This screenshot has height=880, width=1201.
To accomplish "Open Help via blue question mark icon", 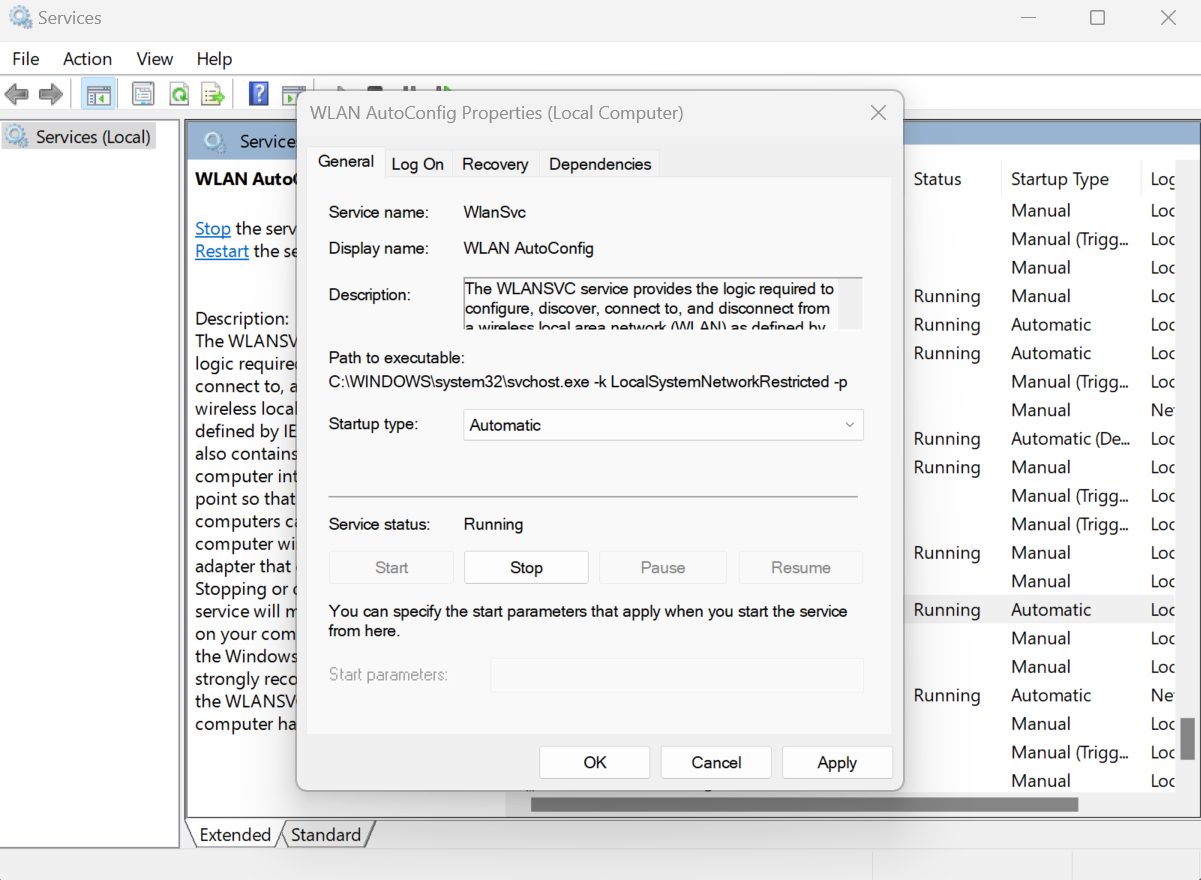I will [x=258, y=94].
